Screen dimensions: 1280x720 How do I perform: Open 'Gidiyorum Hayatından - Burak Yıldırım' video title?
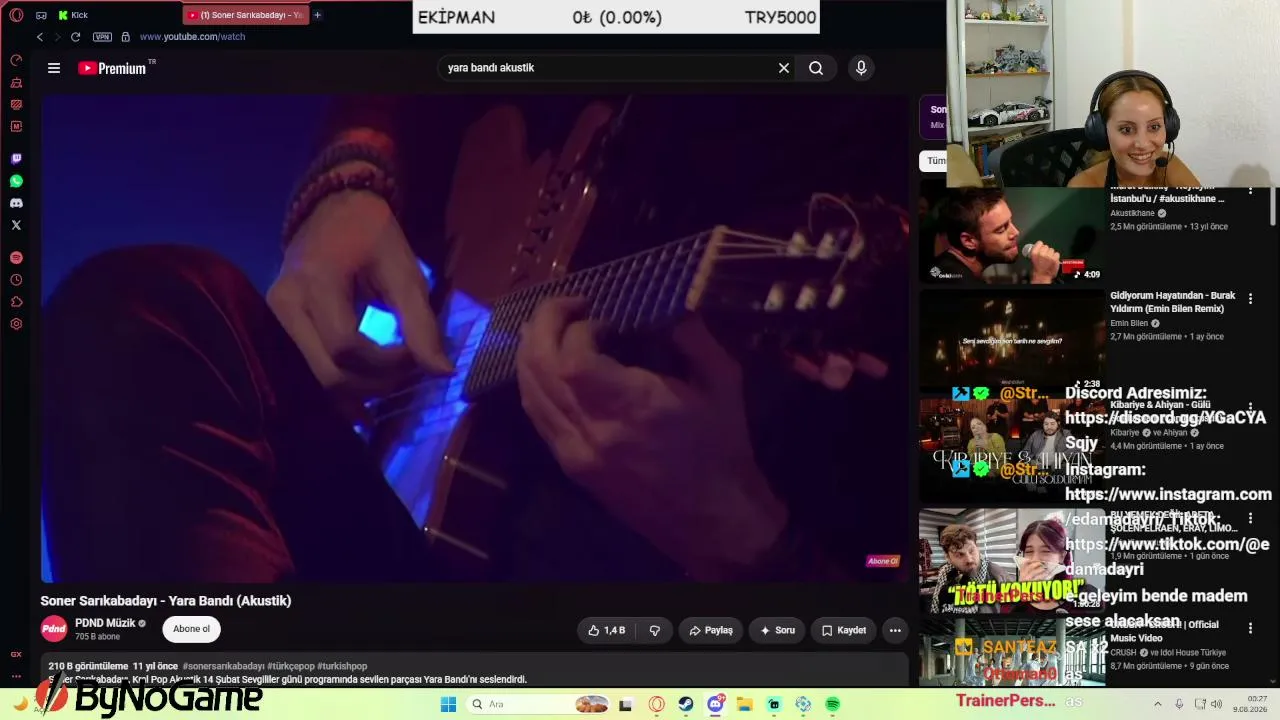[x=1172, y=302]
